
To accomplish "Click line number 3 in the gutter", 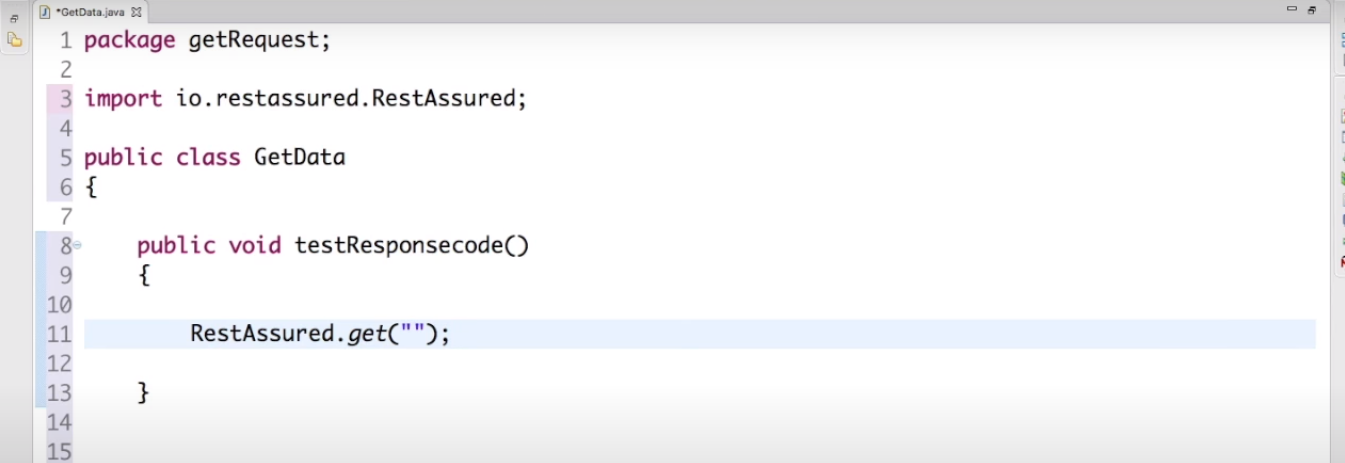I will pyautogui.click(x=65, y=99).
